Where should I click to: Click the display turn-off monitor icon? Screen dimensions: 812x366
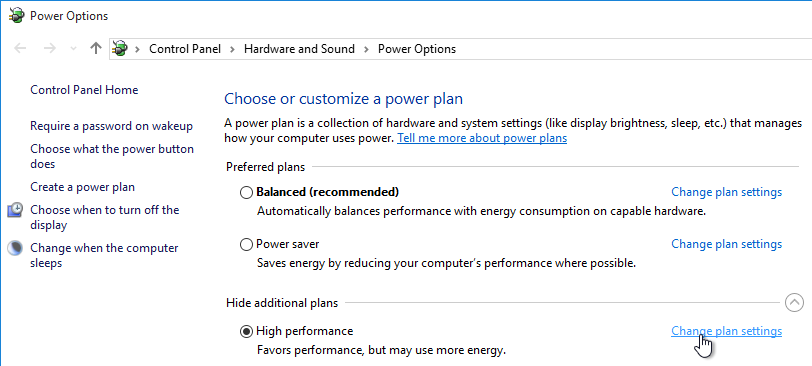tap(16, 210)
